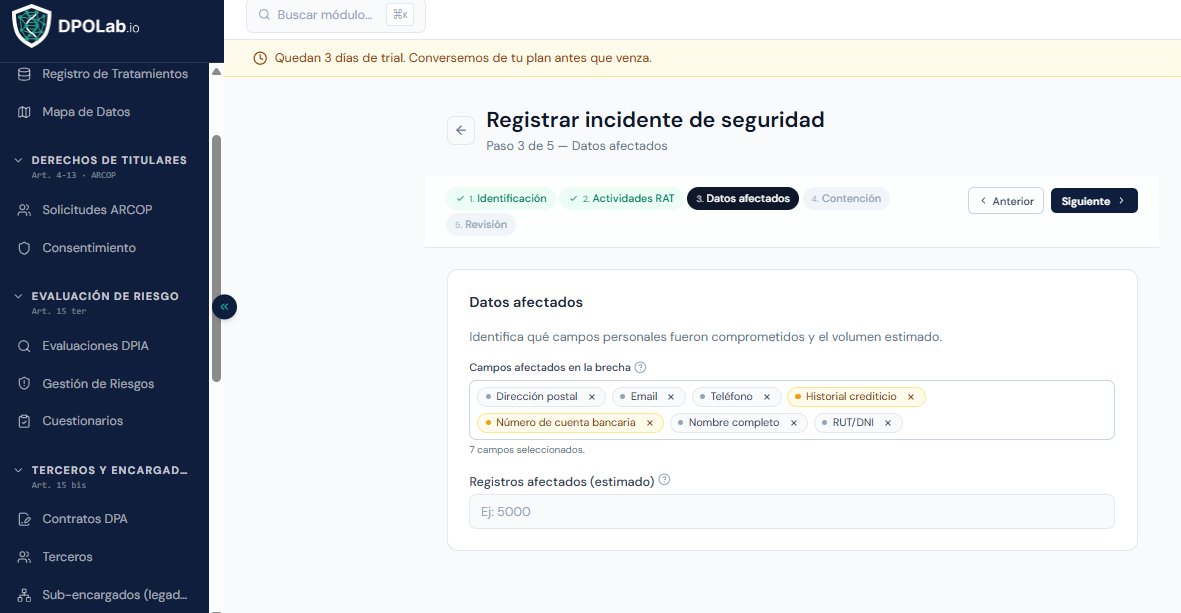1181x613 pixels.
Task: Click sidebar vertical scrollbar thumb
Action: [216, 258]
